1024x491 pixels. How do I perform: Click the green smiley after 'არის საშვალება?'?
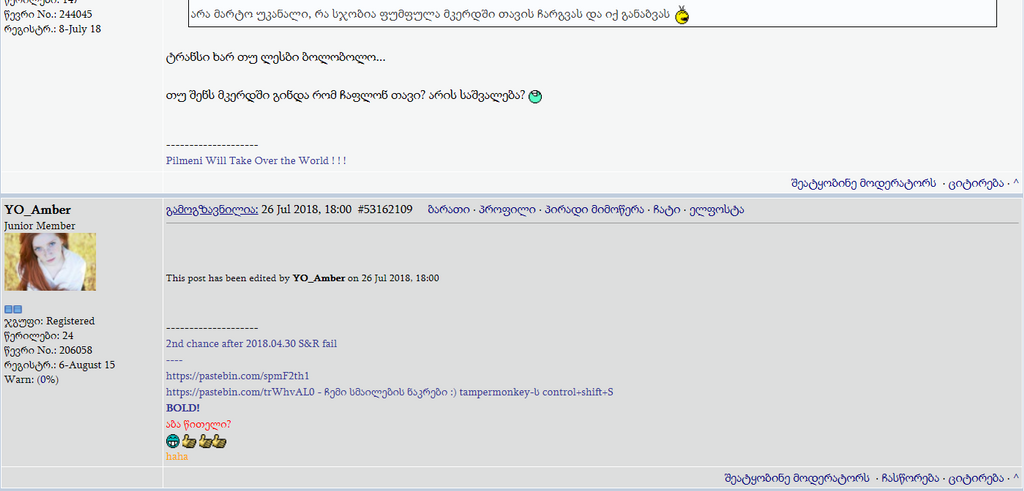pos(535,97)
